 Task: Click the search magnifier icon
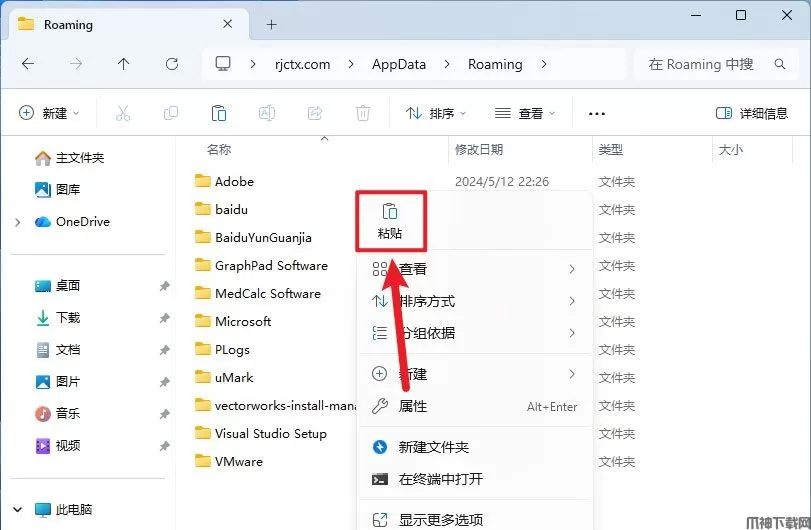(780, 64)
